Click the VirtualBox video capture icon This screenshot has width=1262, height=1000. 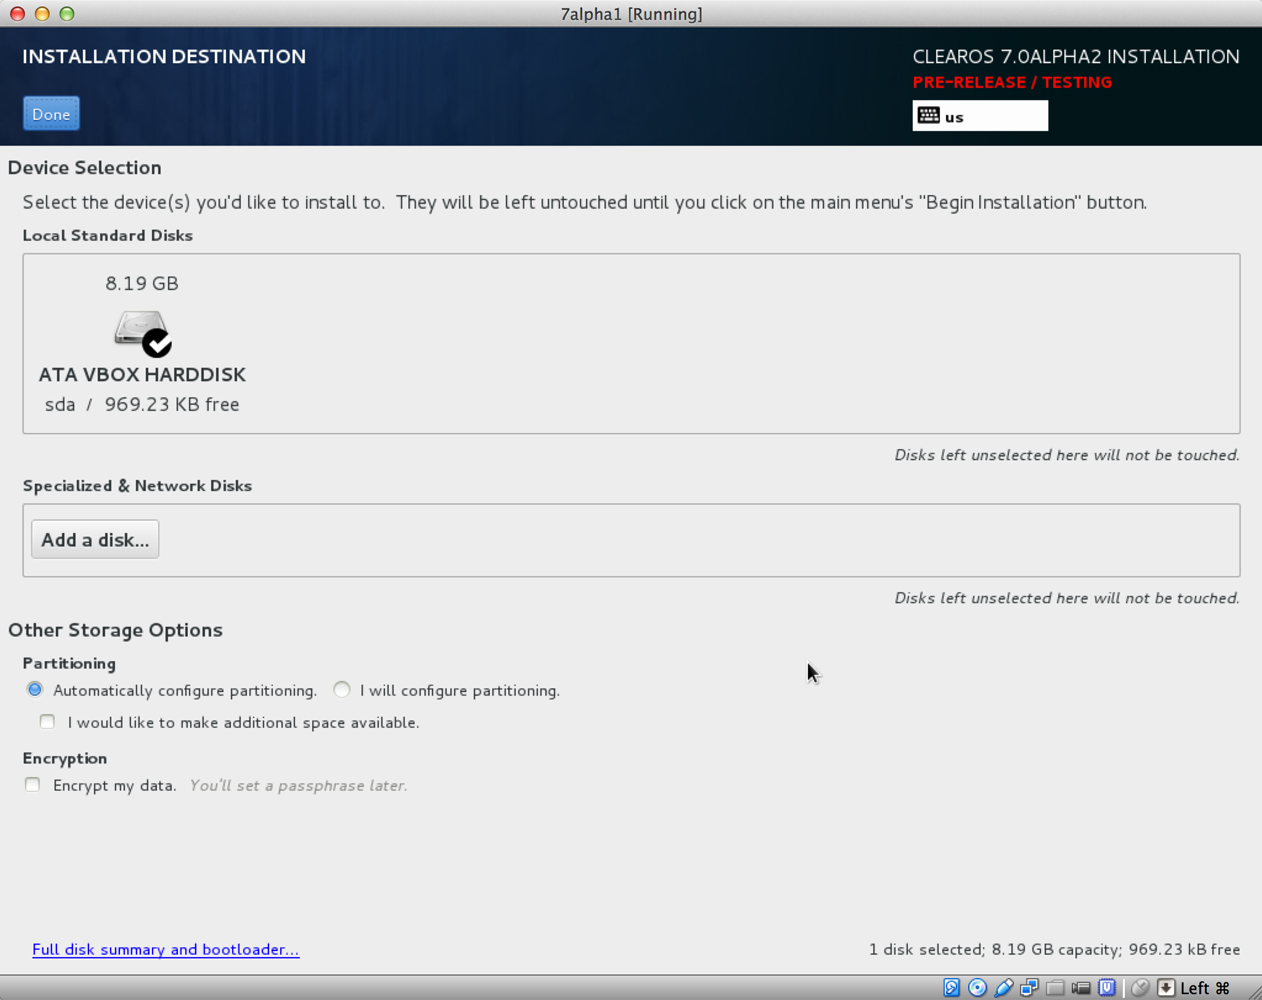click(1081, 988)
